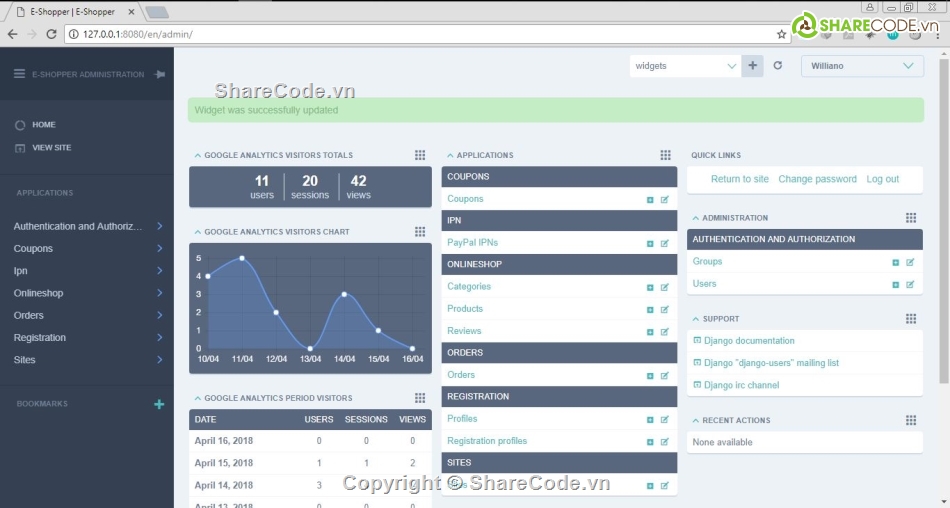Click the edit icon beside Registration profiles
Screen dimensions: 950x508
point(665,441)
